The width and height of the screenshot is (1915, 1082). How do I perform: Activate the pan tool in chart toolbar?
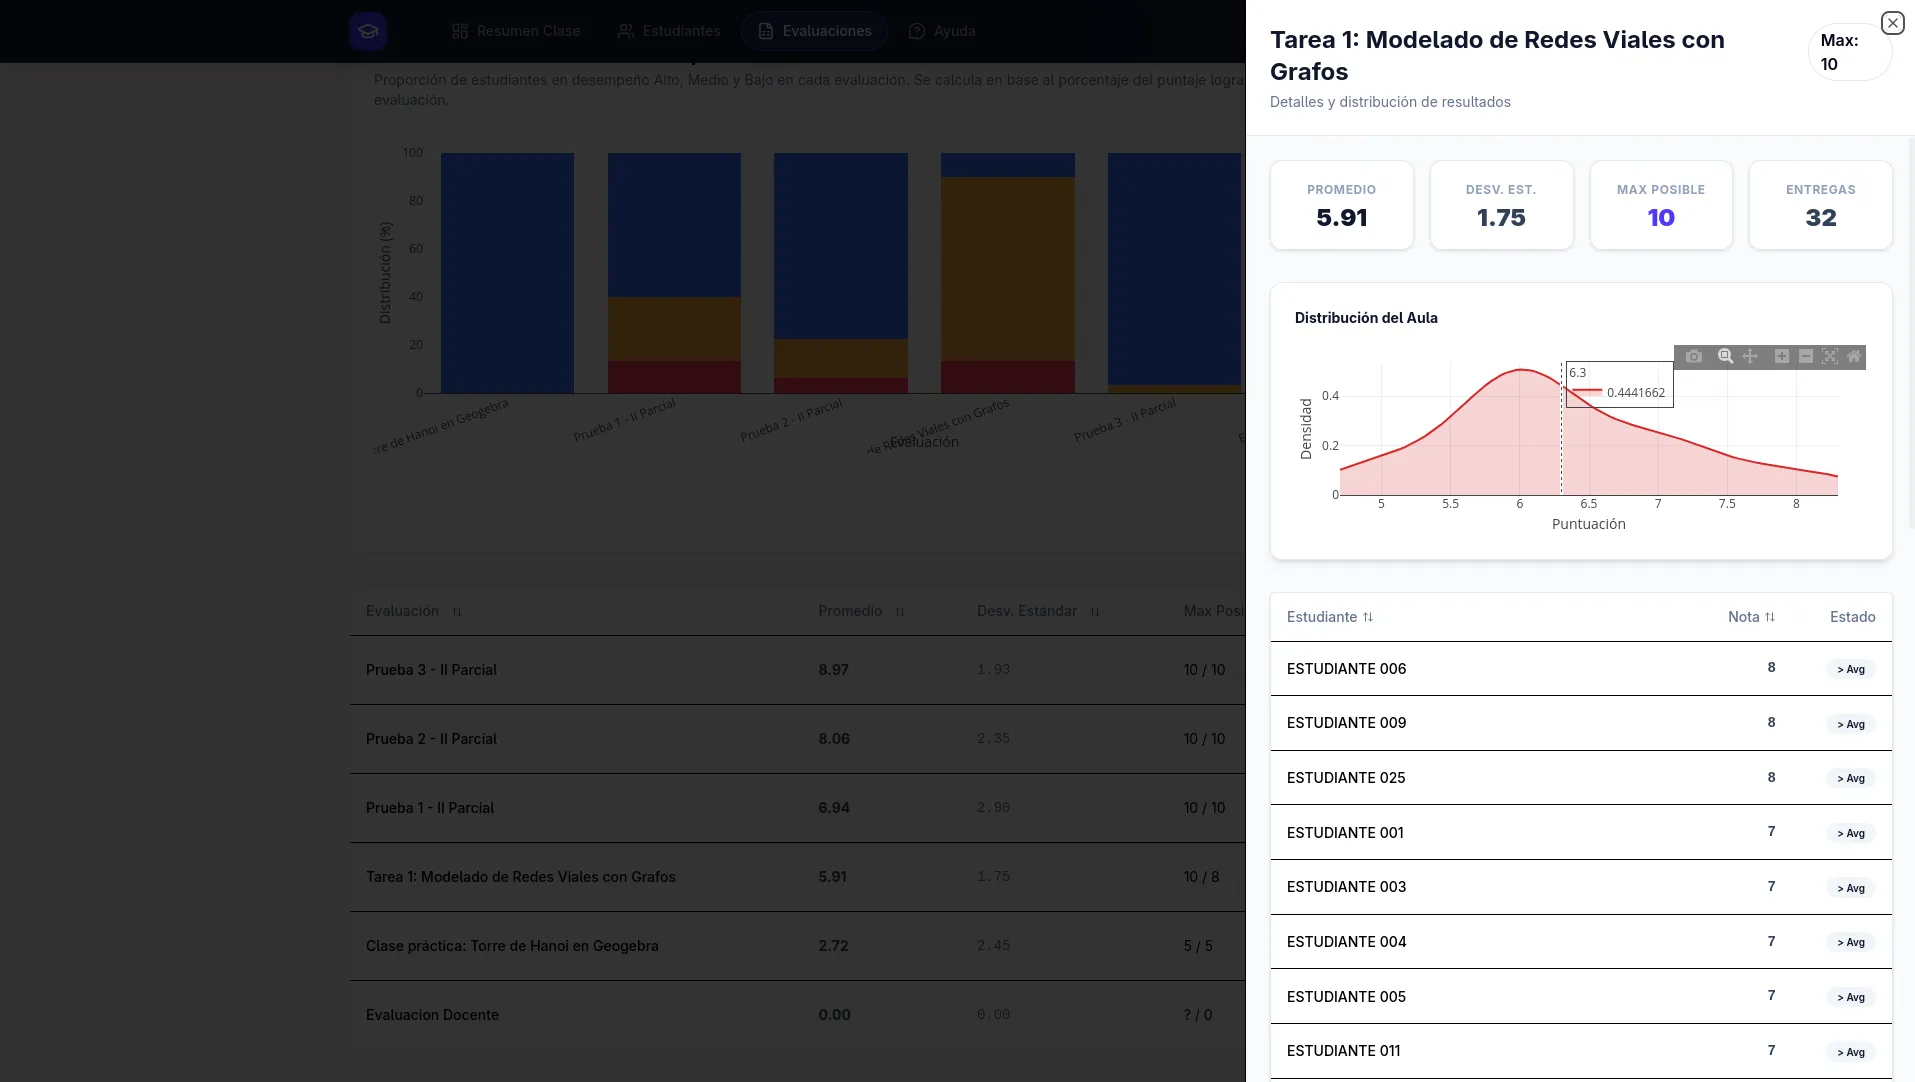pyautogui.click(x=1750, y=357)
